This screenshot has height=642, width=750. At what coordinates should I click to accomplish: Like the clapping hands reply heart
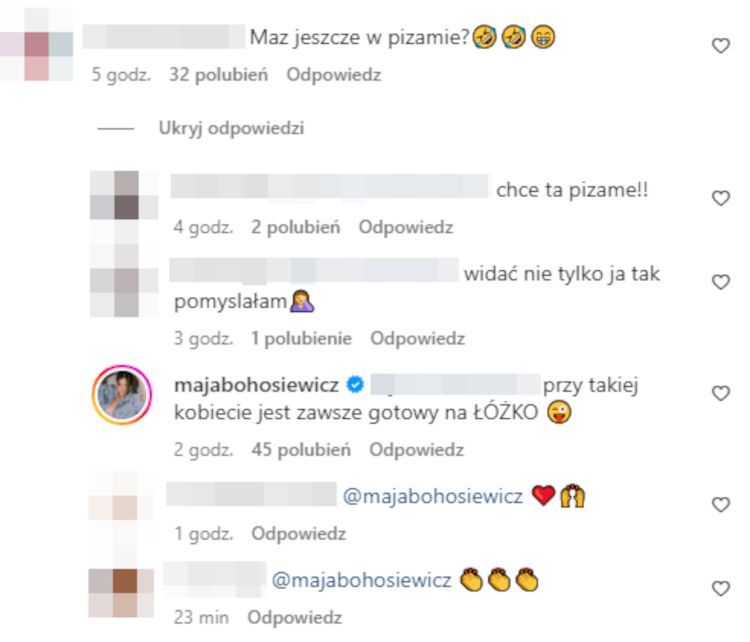tap(720, 588)
